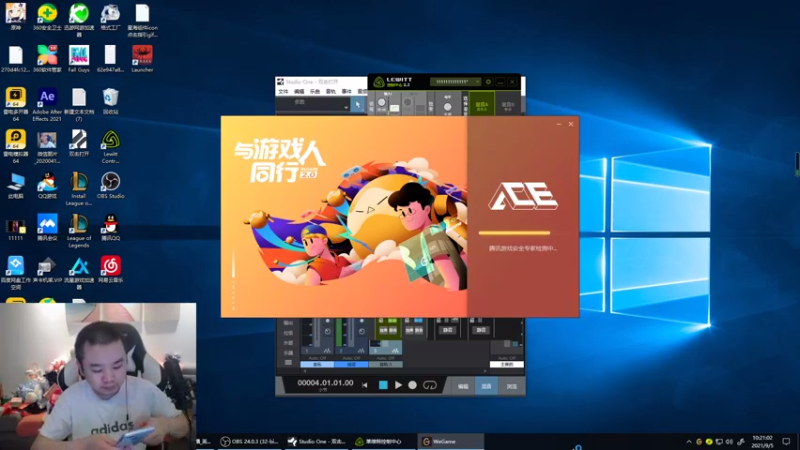800x450 pixels.
Task: Open the 事件 menu in Studio One
Action: tap(346, 91)
